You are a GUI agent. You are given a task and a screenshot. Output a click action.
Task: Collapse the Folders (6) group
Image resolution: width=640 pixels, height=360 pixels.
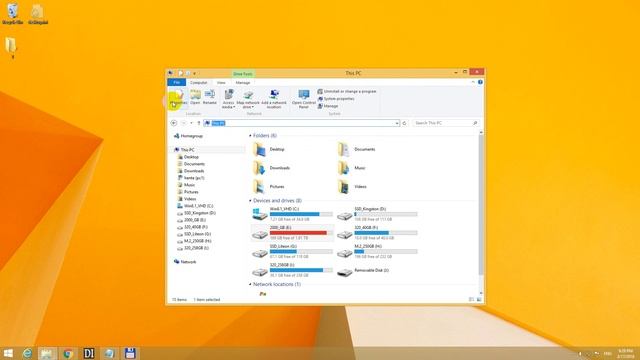click(250, 136)
